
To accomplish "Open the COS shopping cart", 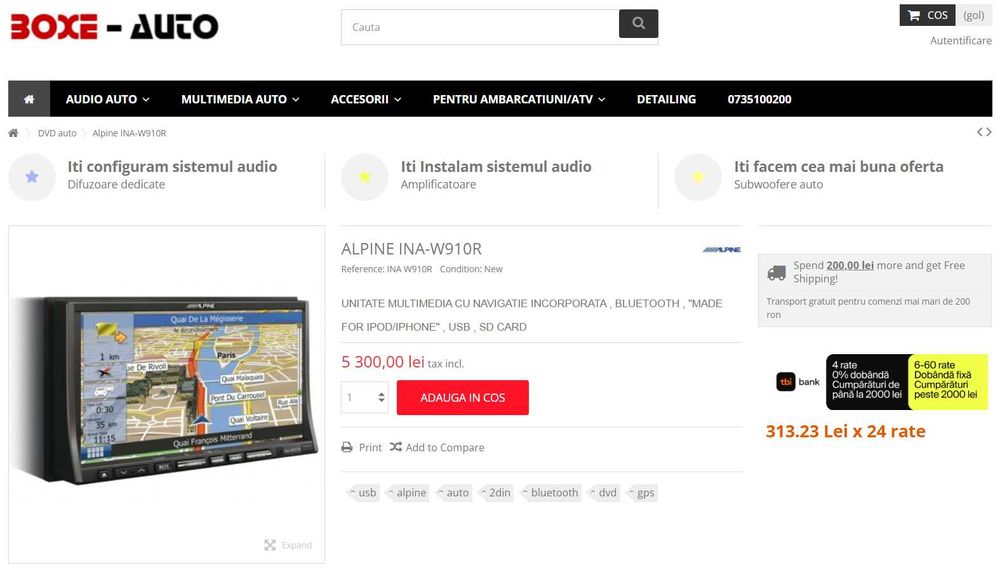I will (927, 15).
